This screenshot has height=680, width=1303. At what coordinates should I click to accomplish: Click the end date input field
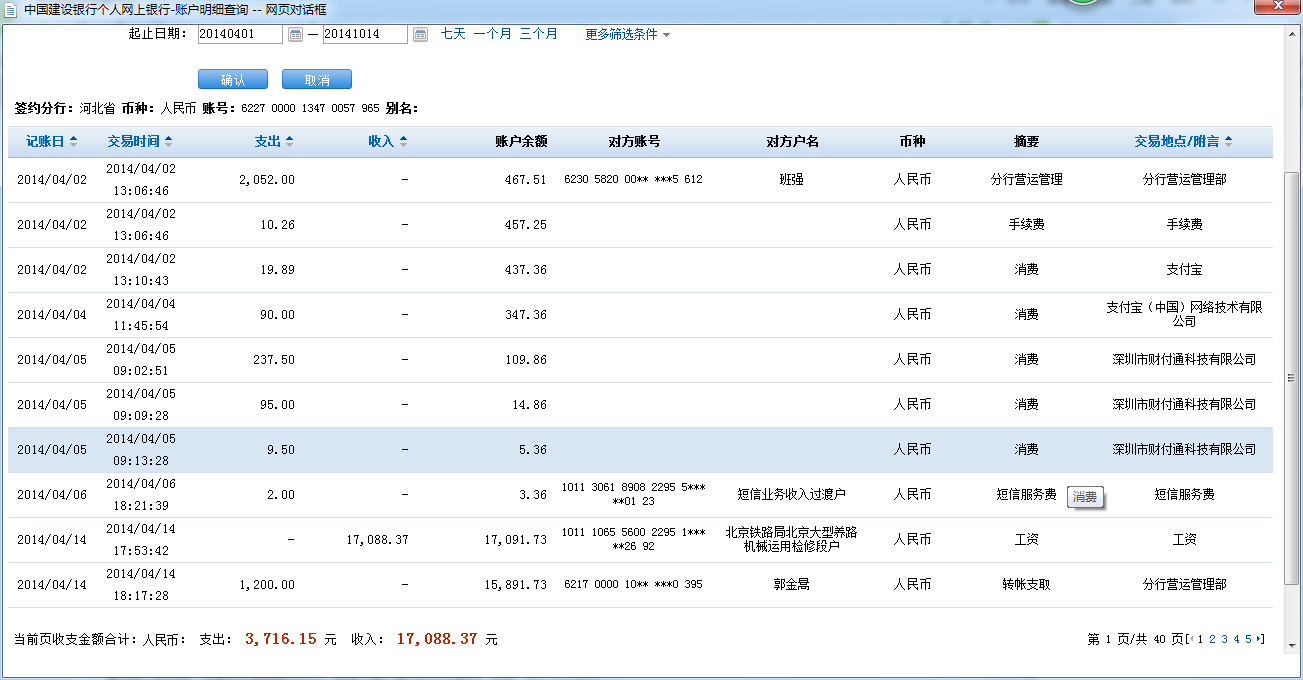365,35
